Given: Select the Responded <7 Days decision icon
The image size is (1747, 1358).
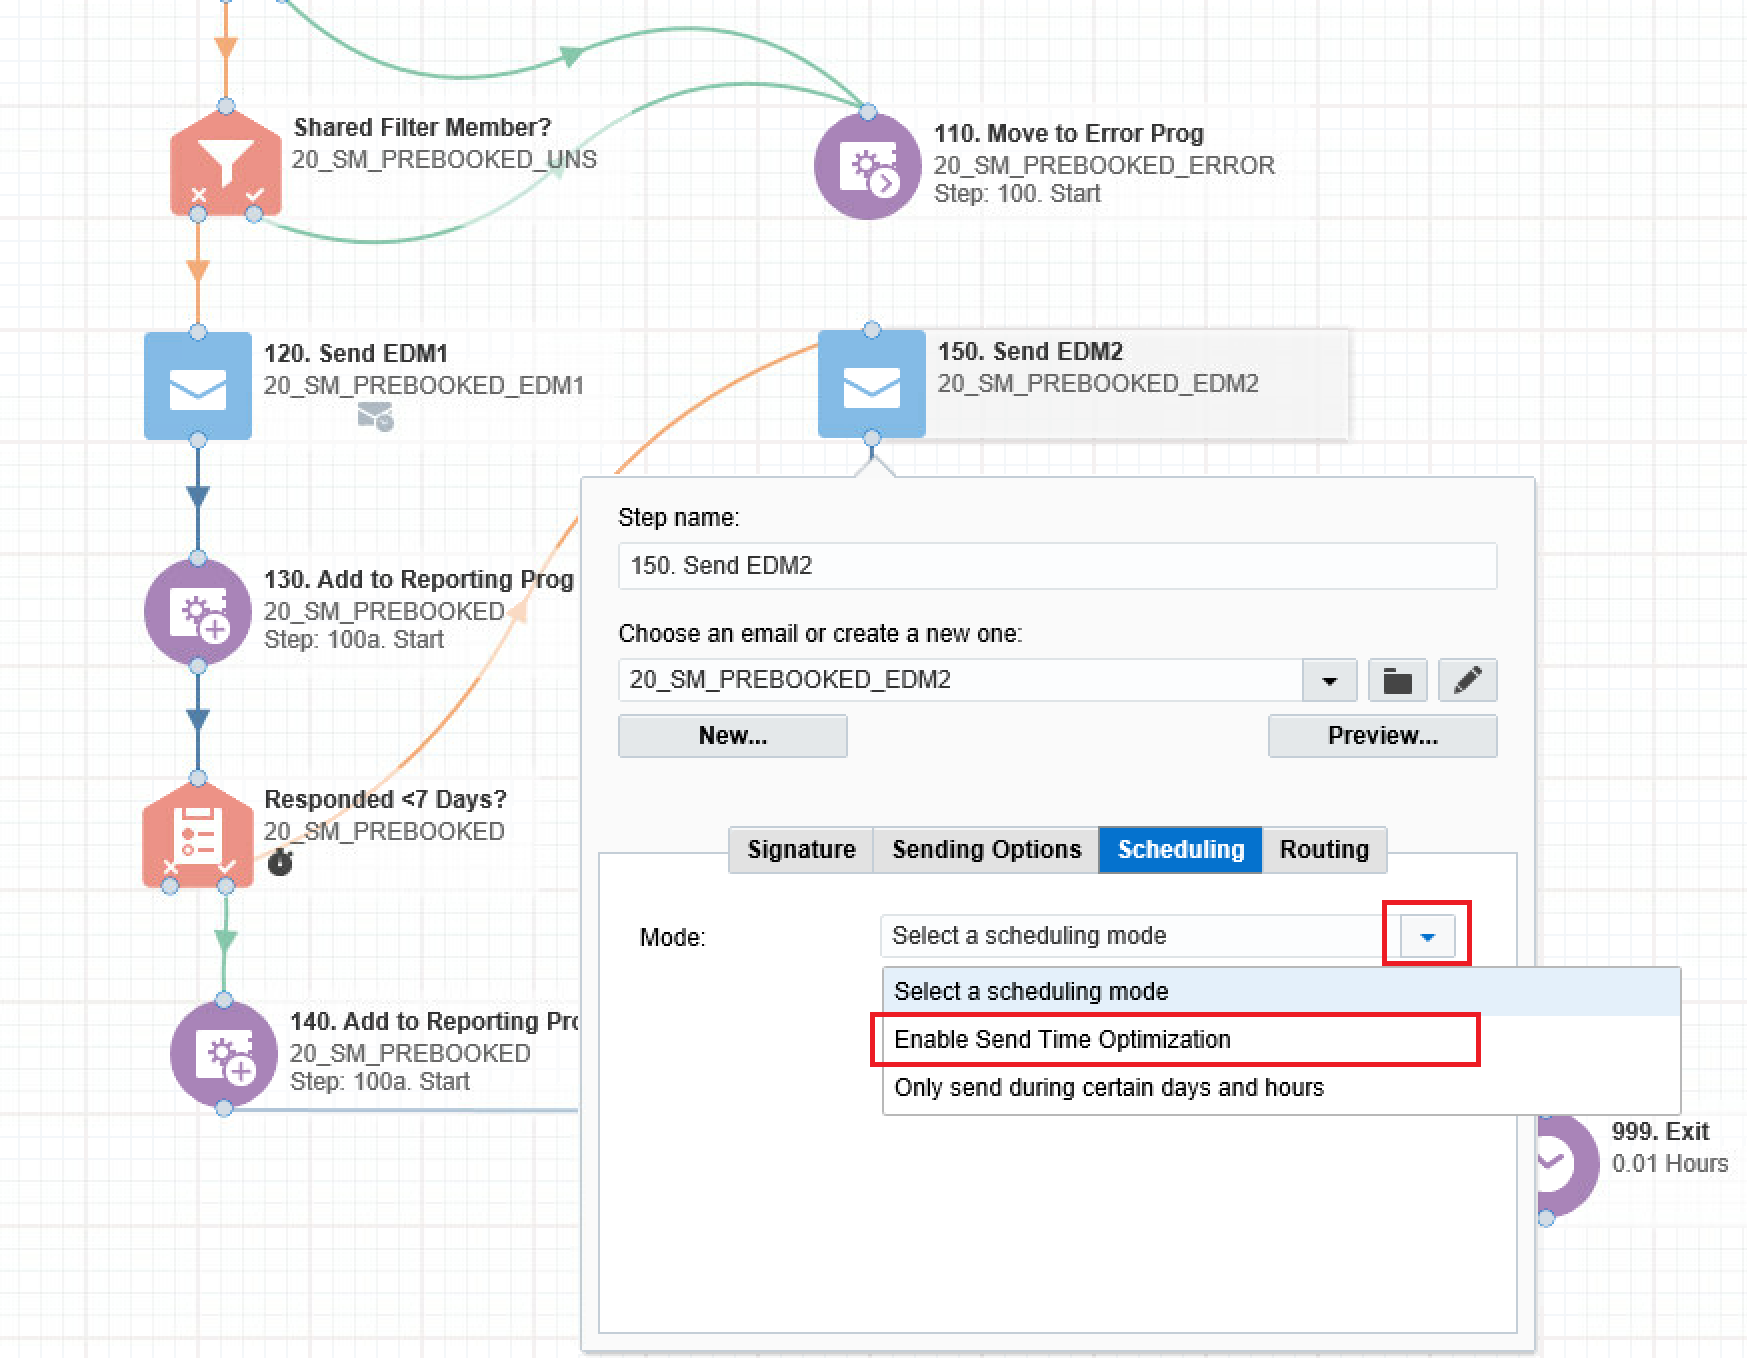Looking at the screenshot, I should tap(198, 832).
